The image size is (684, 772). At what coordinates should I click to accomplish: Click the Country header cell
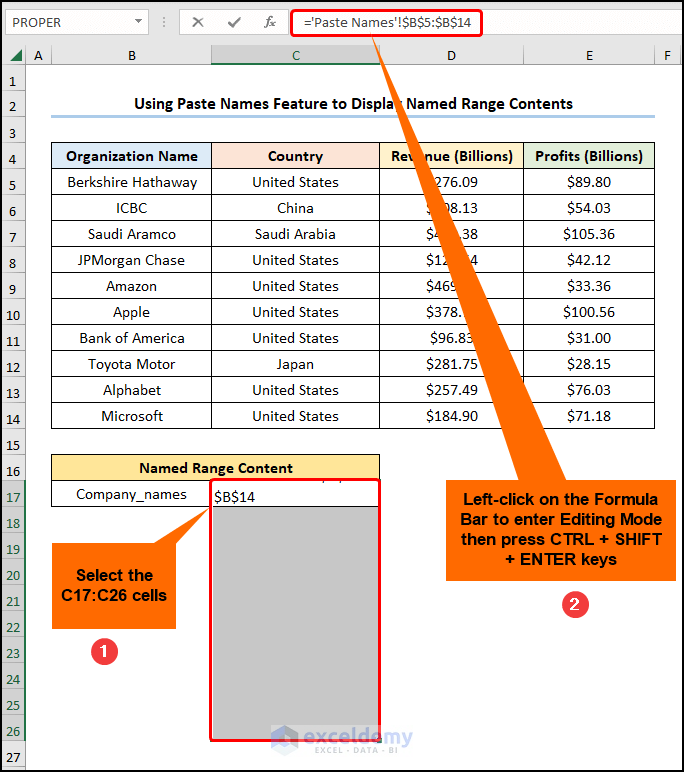point(295,156)
